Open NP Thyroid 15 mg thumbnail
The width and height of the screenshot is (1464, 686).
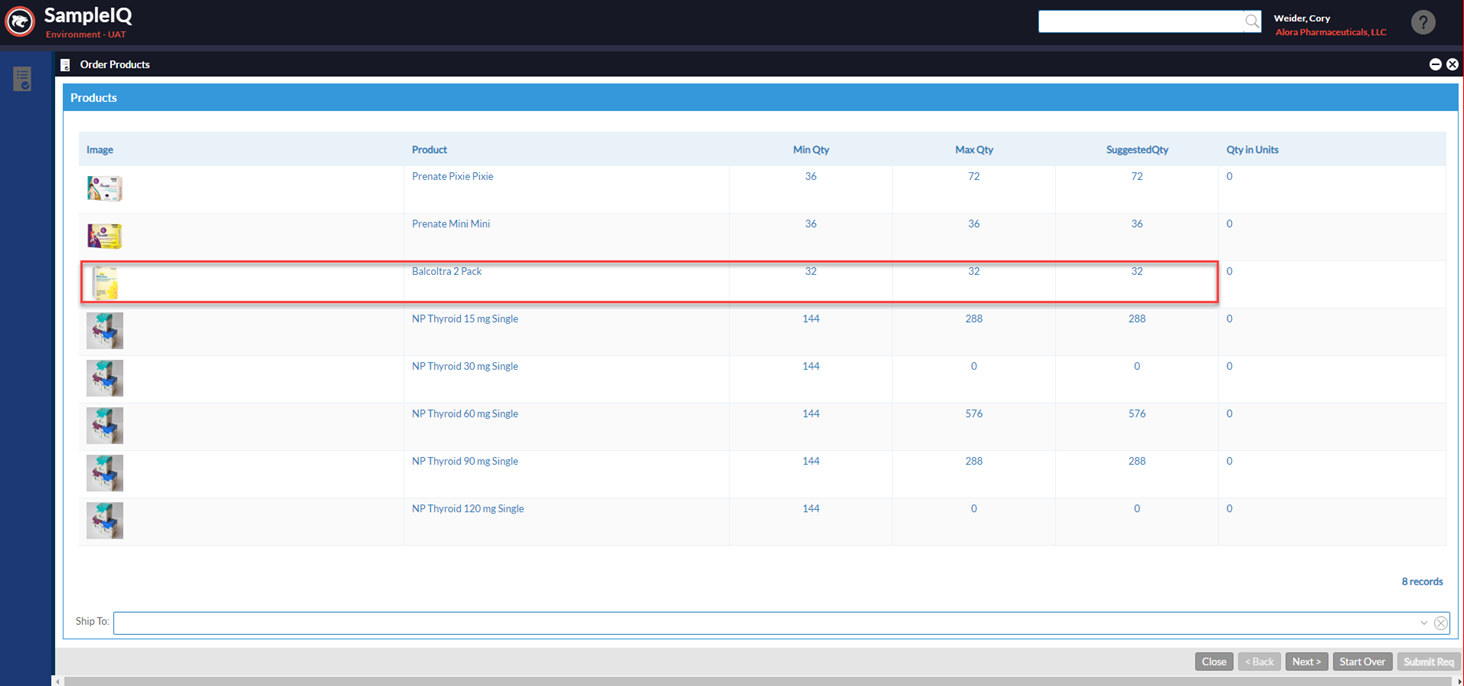click(104, 330)
